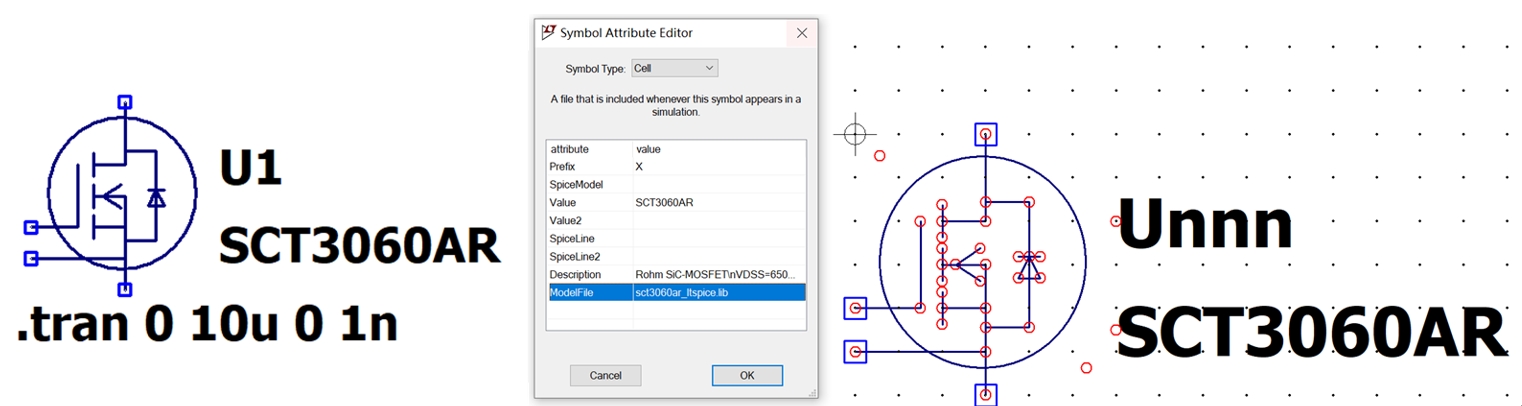Select the highlighted ModelFile attribute row
Viewport: 1522px width, 406px height.
coord(675,292)
